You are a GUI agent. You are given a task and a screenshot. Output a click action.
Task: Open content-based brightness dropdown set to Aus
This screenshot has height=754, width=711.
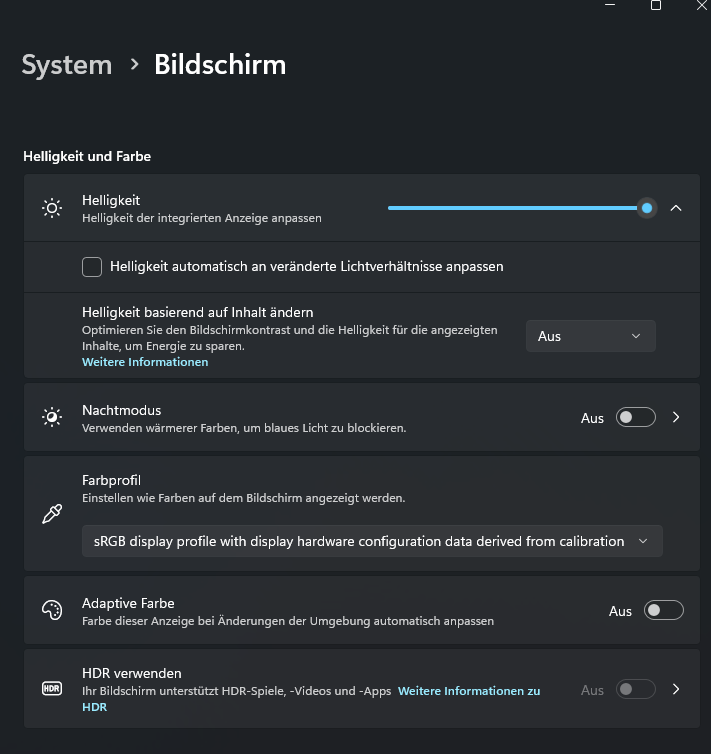pyautogui.click(x=590, y=336)
